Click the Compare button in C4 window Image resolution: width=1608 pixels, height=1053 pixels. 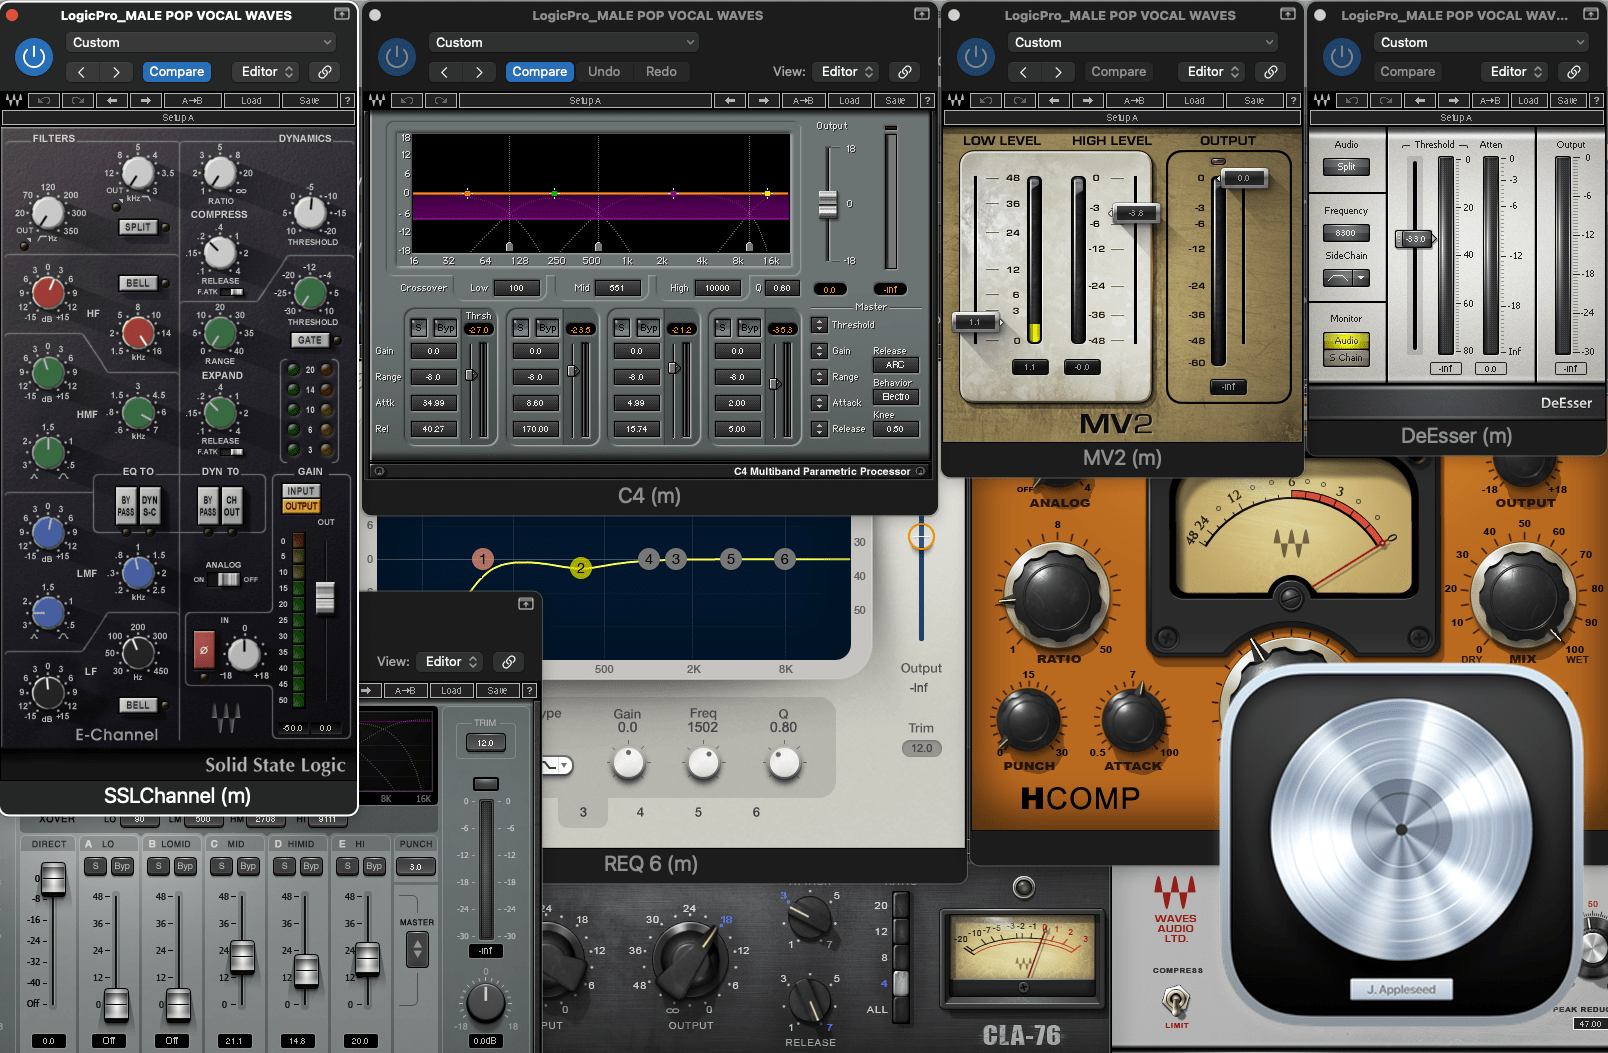tap(539, 72)
